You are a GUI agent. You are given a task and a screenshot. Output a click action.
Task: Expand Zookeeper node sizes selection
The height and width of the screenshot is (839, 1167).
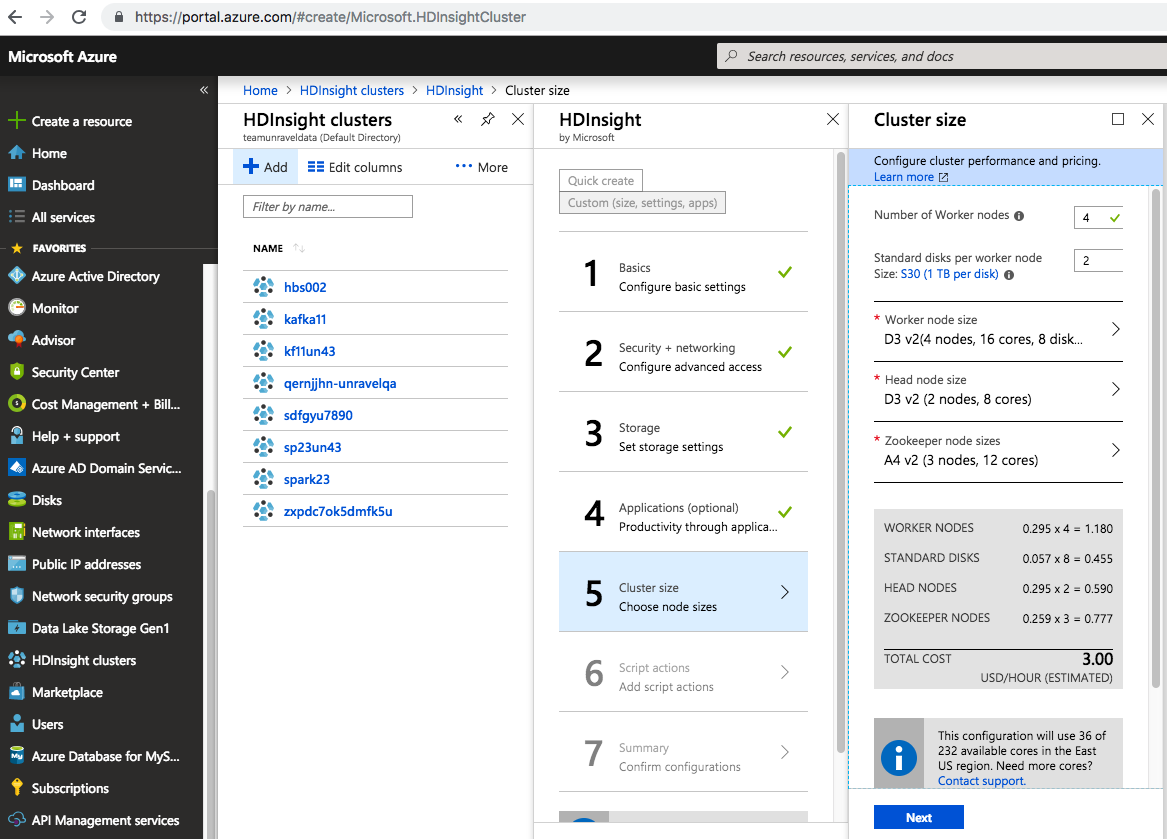(x=998, y=452)
